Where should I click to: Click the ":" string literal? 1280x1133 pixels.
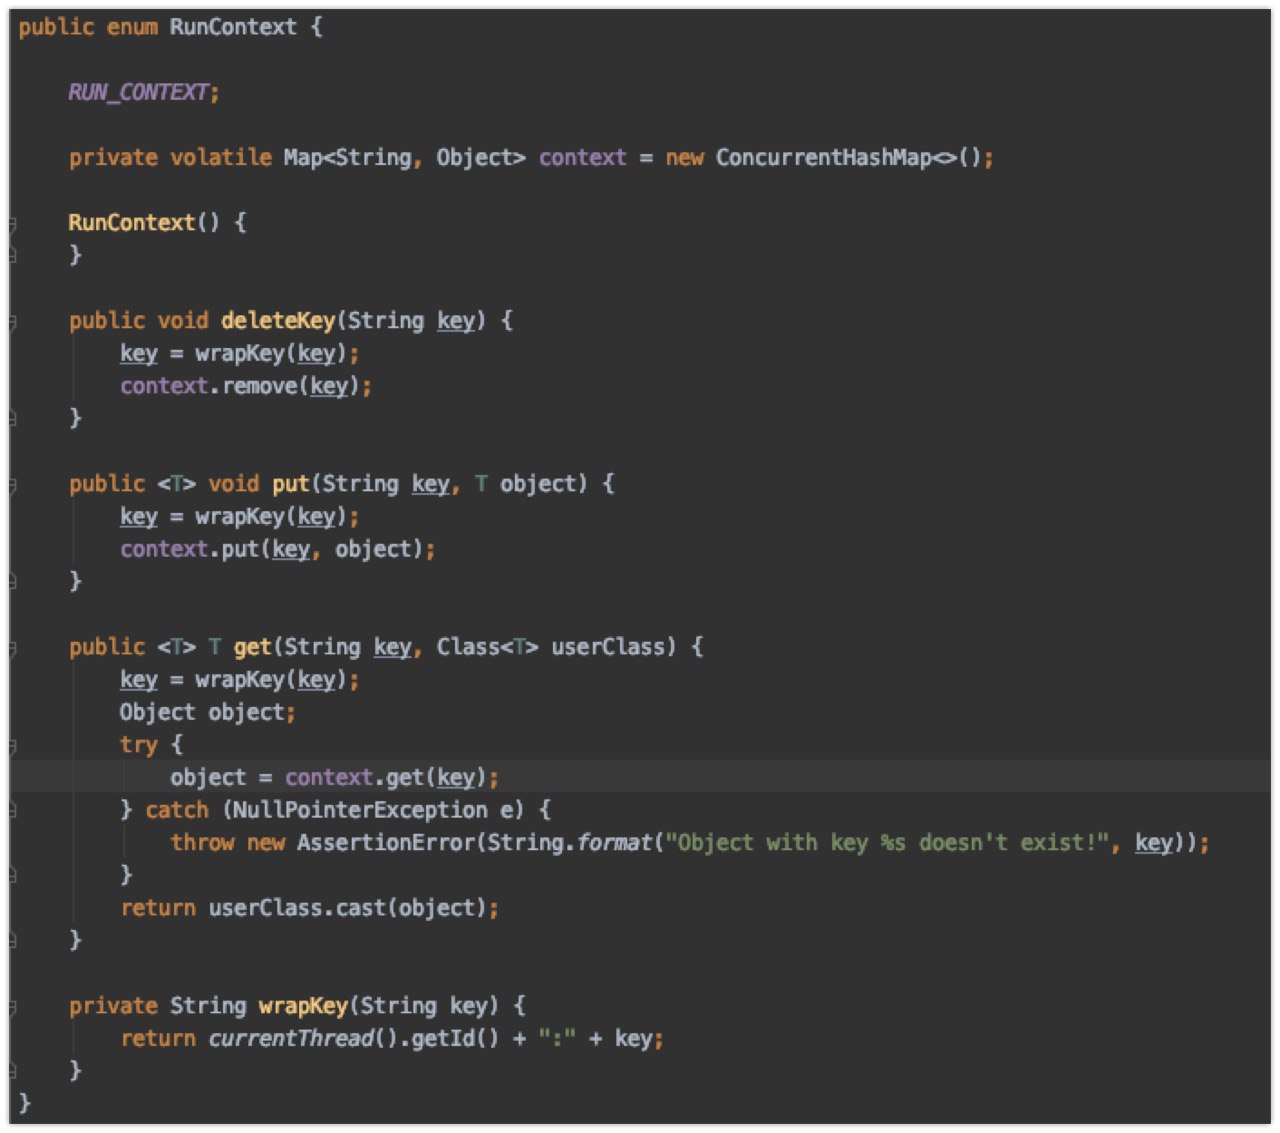(557, 1038)
